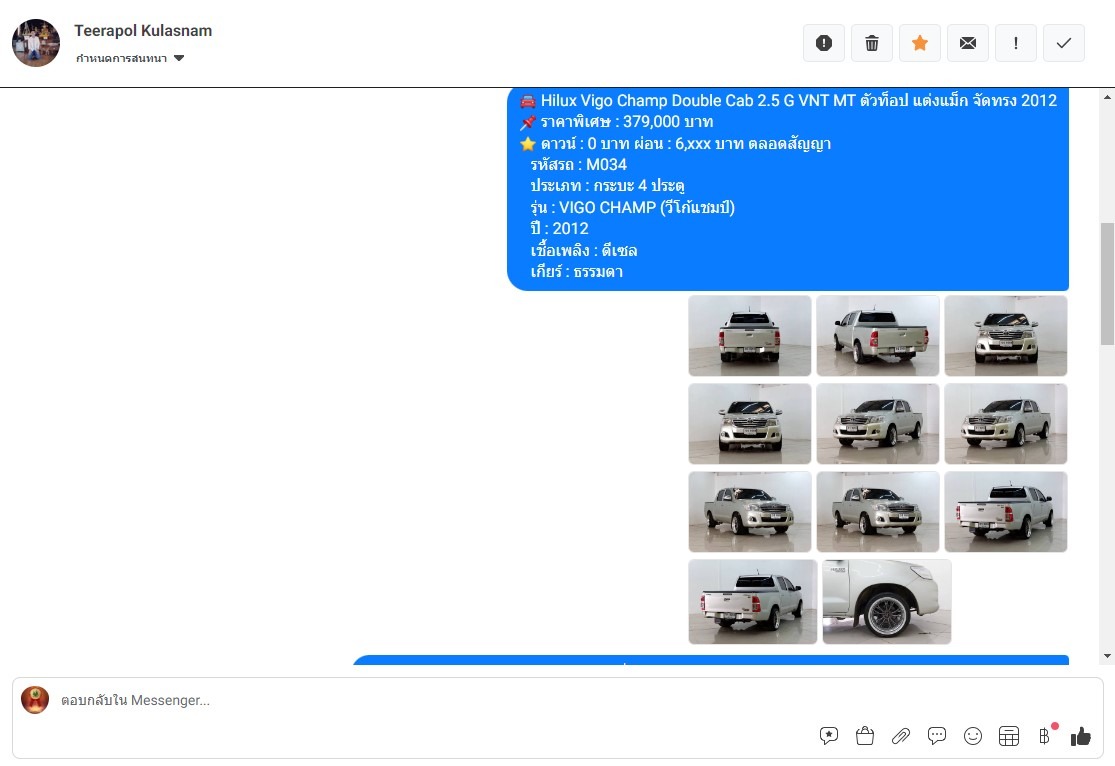The image size is (1115, 766).
Task: Flag conversation with exclamation mark icon
Action: pyautogui.click(x=1015, y=43)
